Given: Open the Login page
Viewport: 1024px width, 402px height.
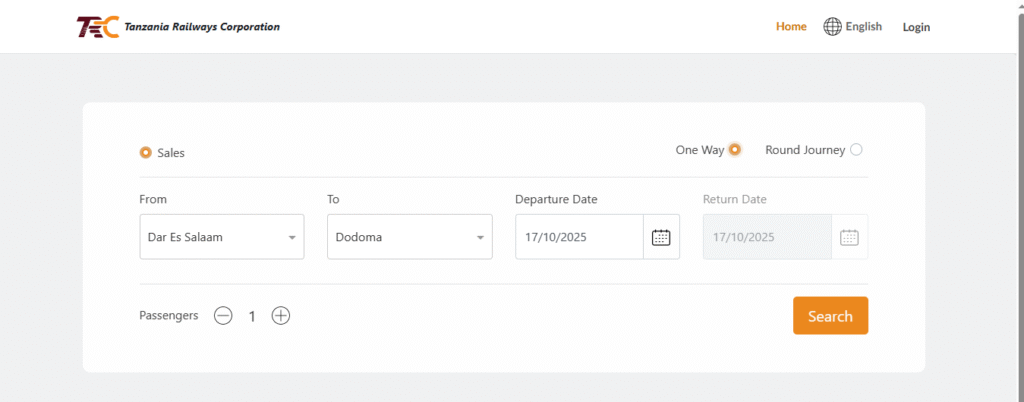Looking at the screenshot, I should (x=916, y=27).
